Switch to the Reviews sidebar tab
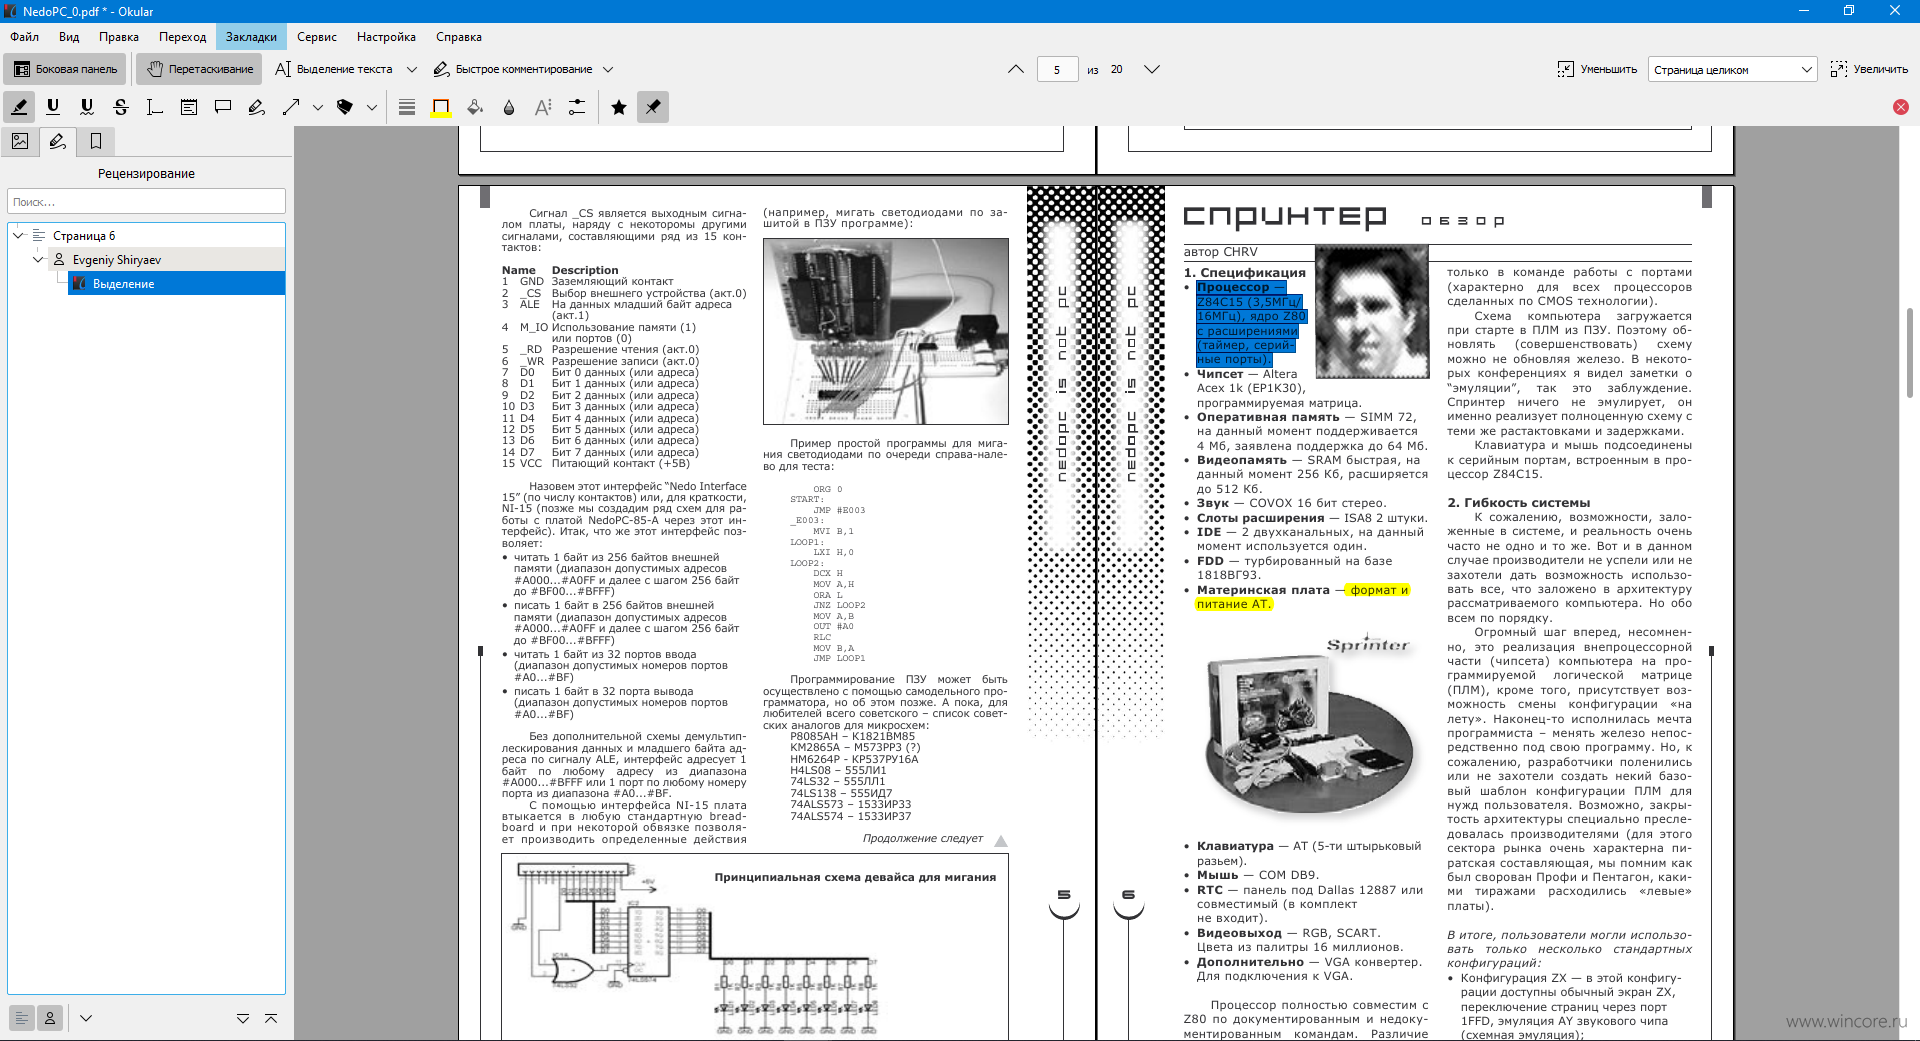The width and height of the screenshot is (1920, 1041). point(58,141)
